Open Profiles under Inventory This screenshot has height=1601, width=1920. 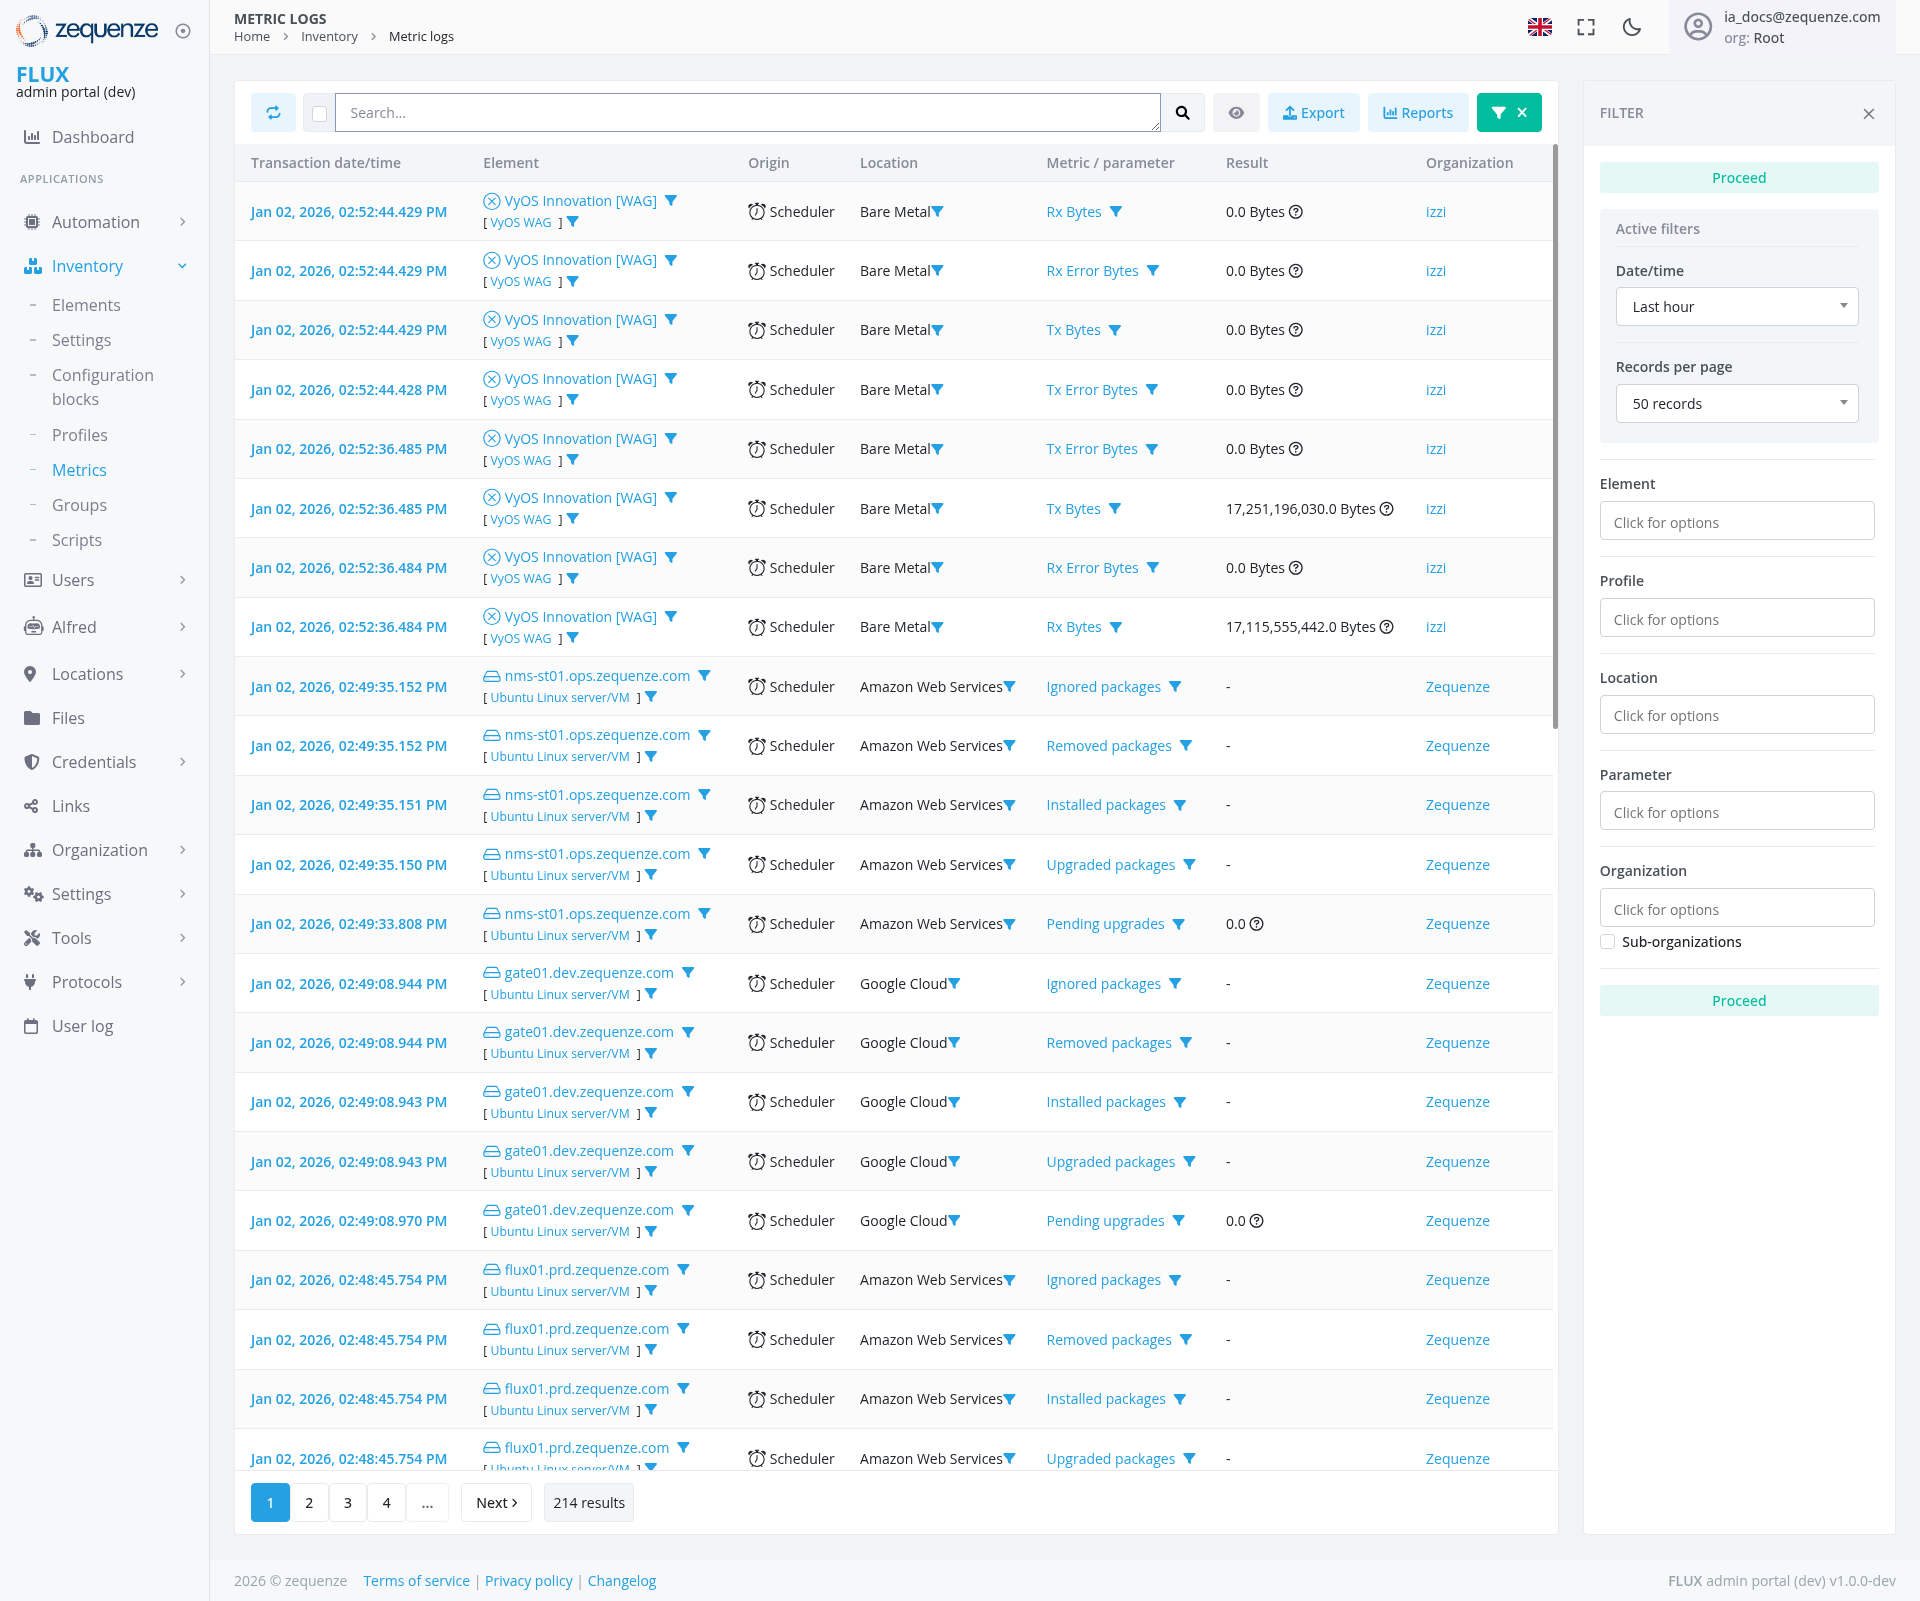tap(80, 435)
